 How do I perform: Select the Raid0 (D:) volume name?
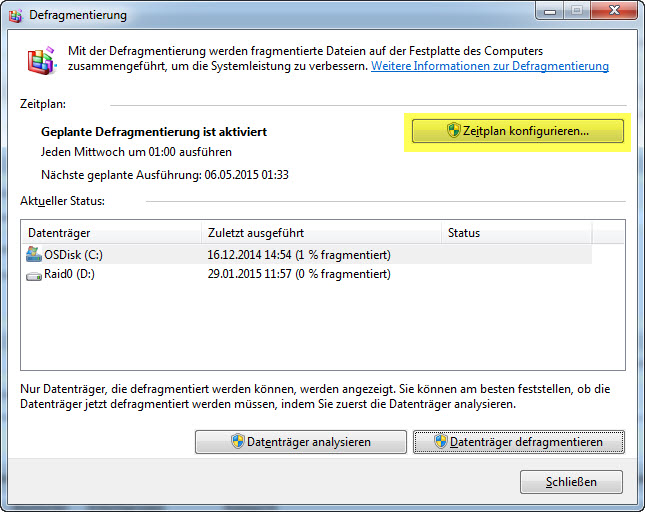click(x=71, y=274)
